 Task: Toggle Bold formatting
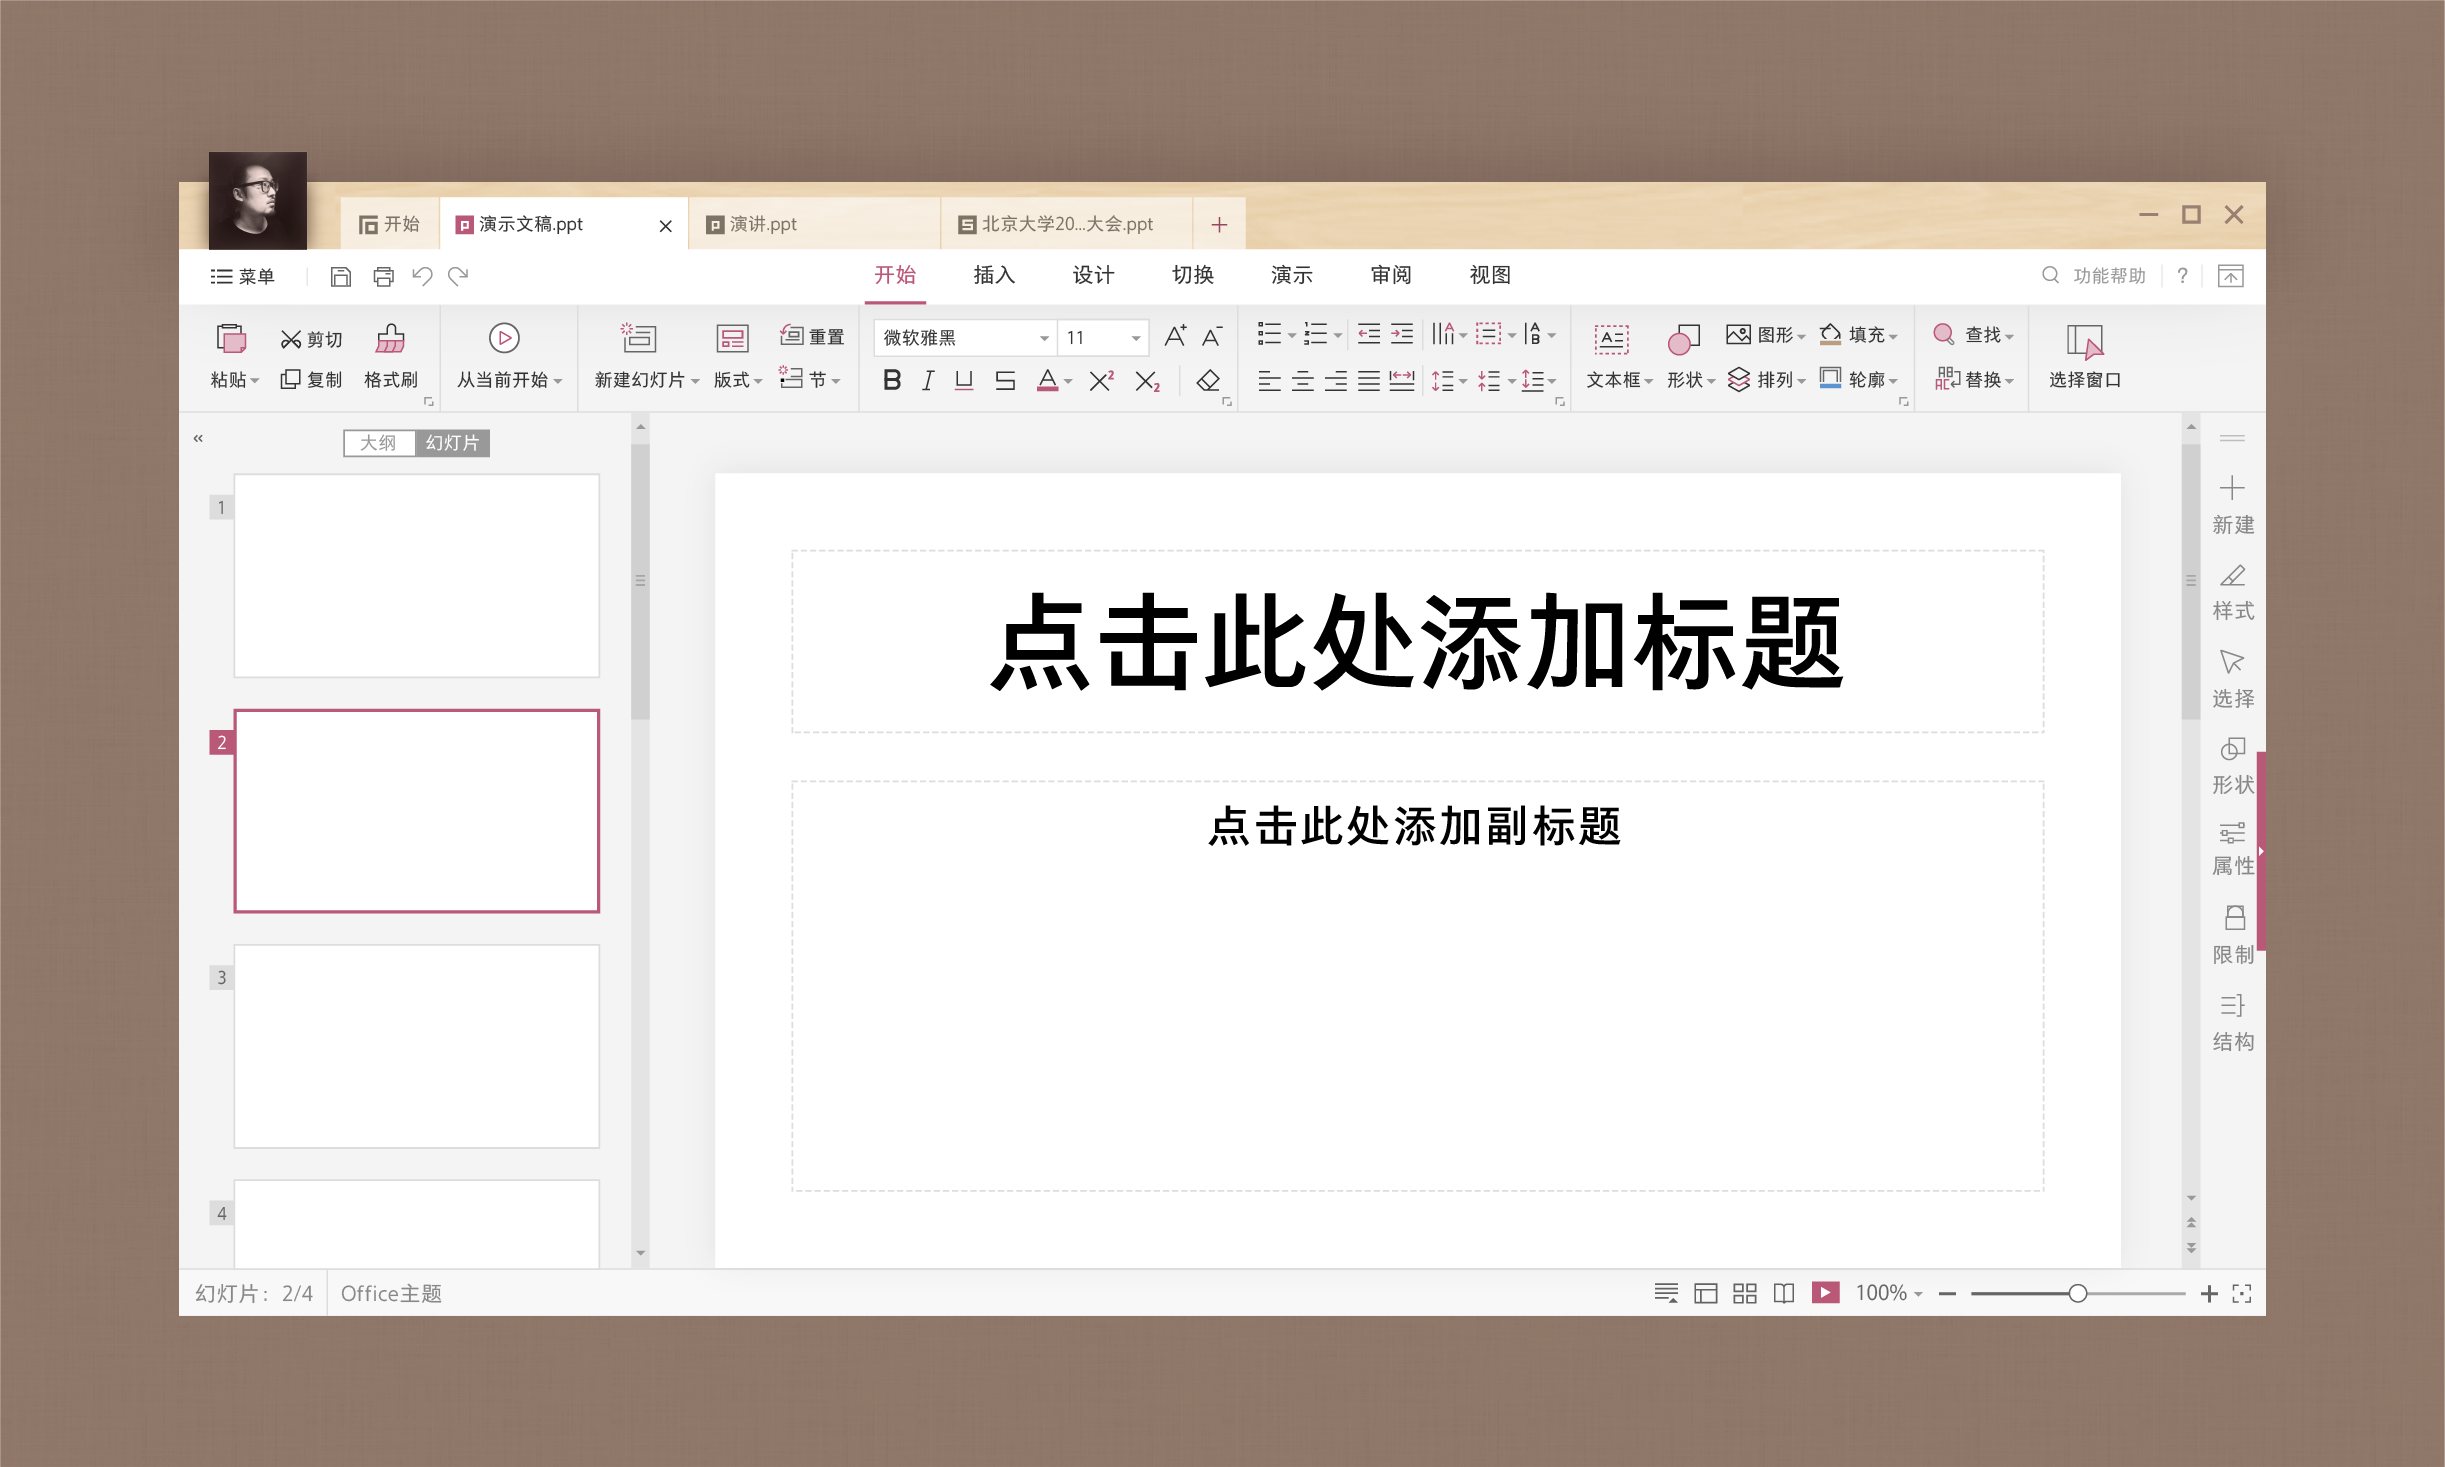click(x=891, y=381)
